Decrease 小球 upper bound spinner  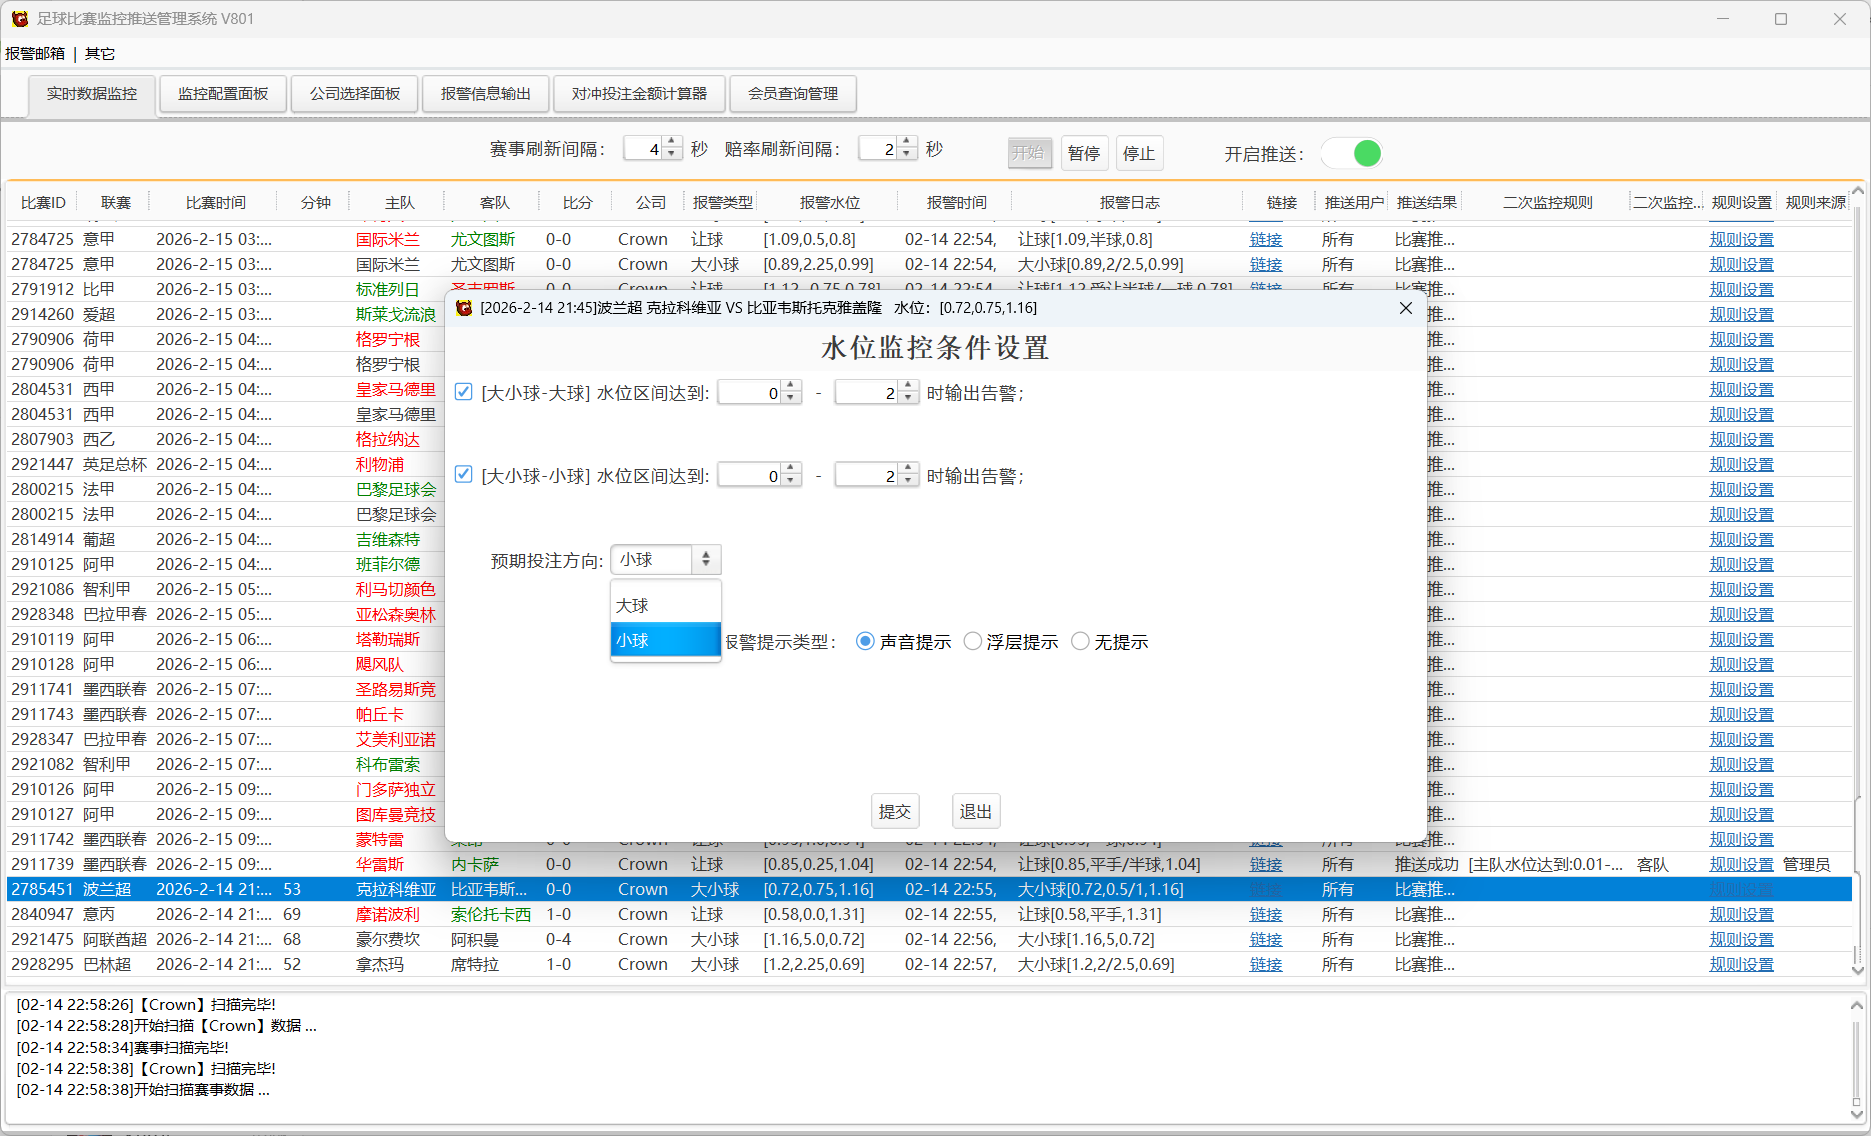[x=908, y=482]
